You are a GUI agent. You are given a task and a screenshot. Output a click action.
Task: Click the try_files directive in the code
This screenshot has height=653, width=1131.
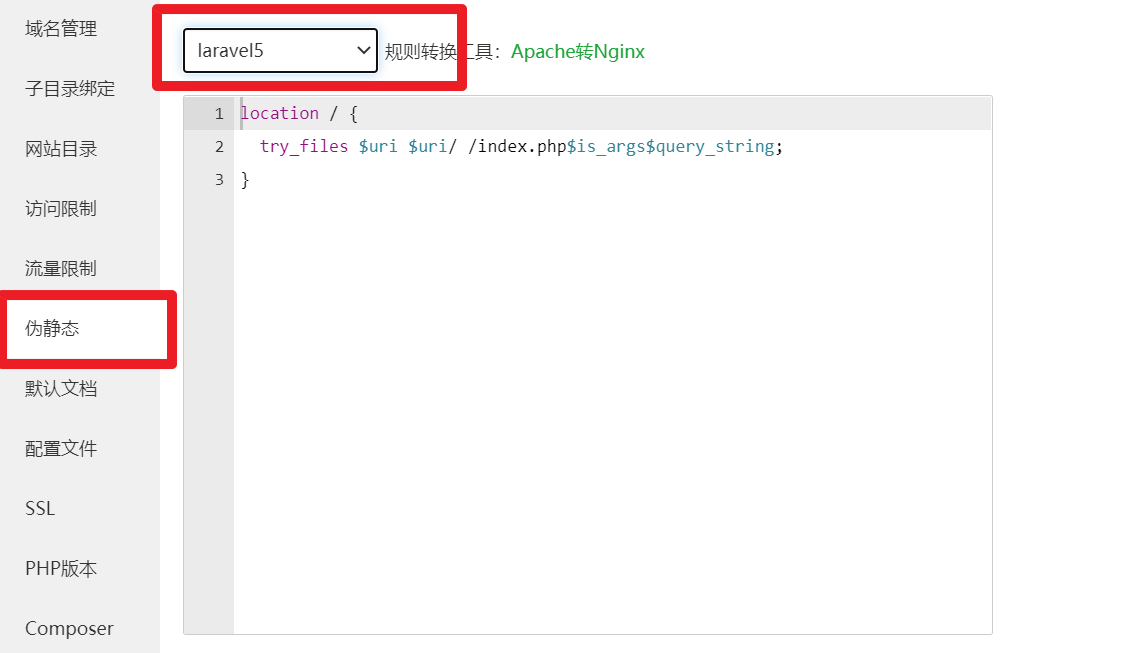(x=304, y=147)
